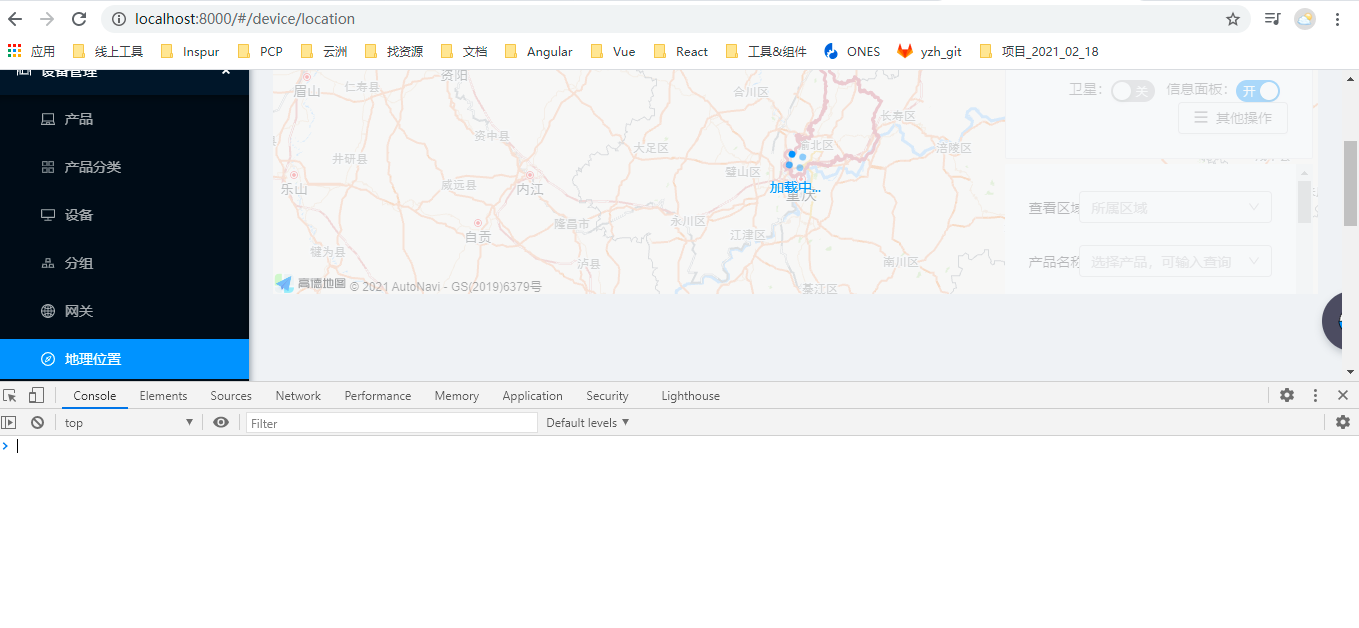
Task: Open the Default levels dropdown
Action: pos(586,422)
